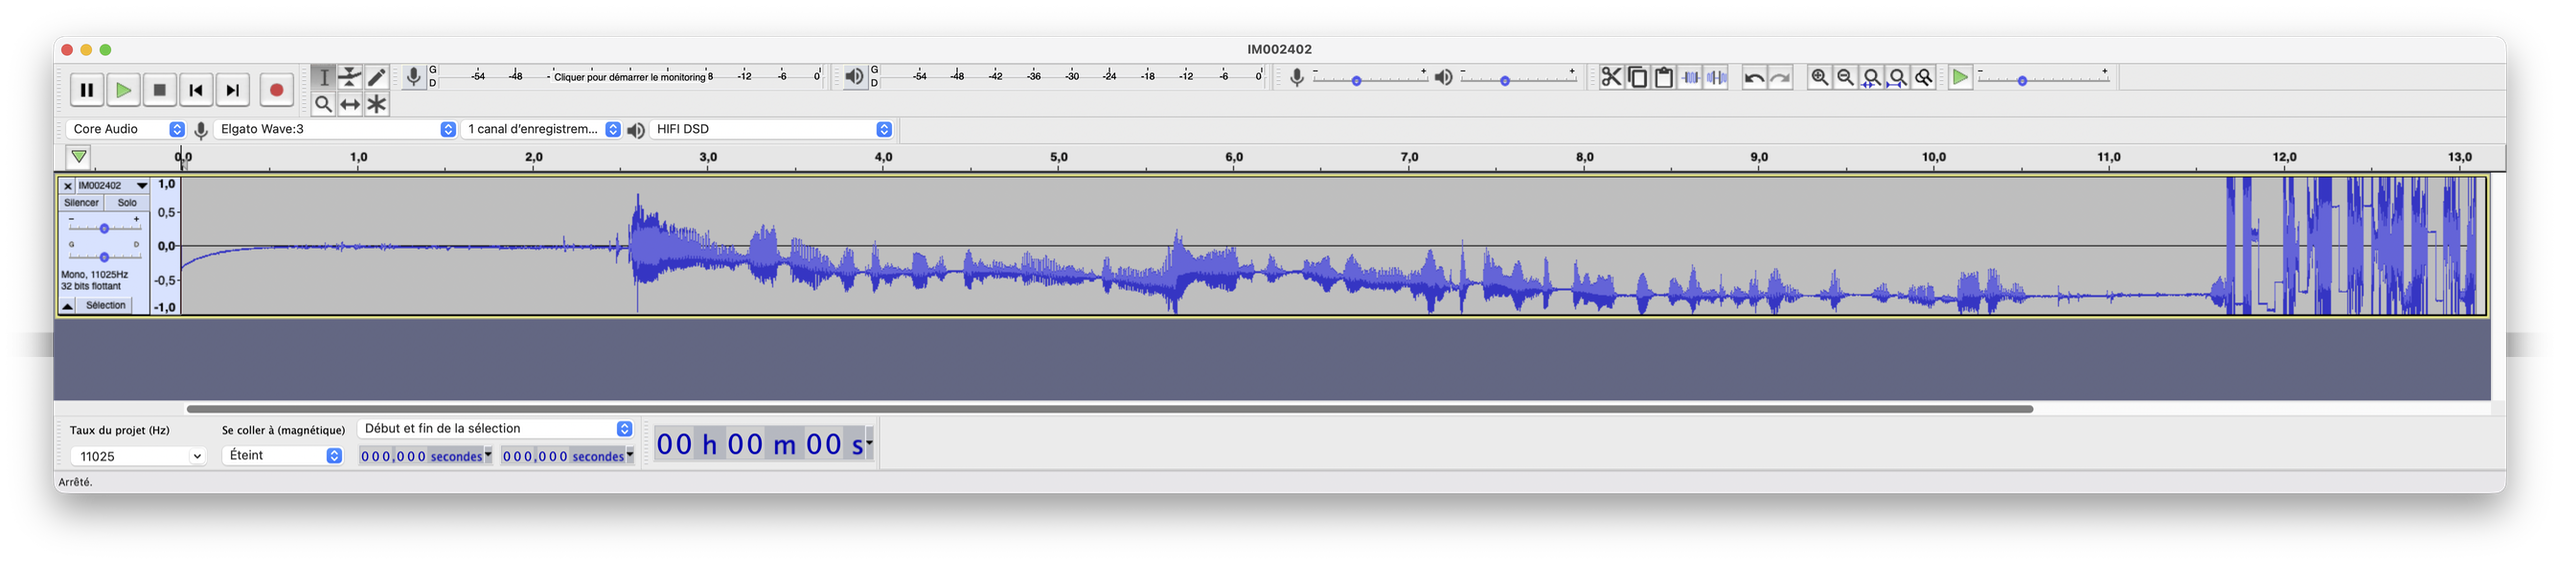Click the scissors Cut icon
Image resolution: width=2560 pixels, height=585 pixels.
(x=1611, y=77)
